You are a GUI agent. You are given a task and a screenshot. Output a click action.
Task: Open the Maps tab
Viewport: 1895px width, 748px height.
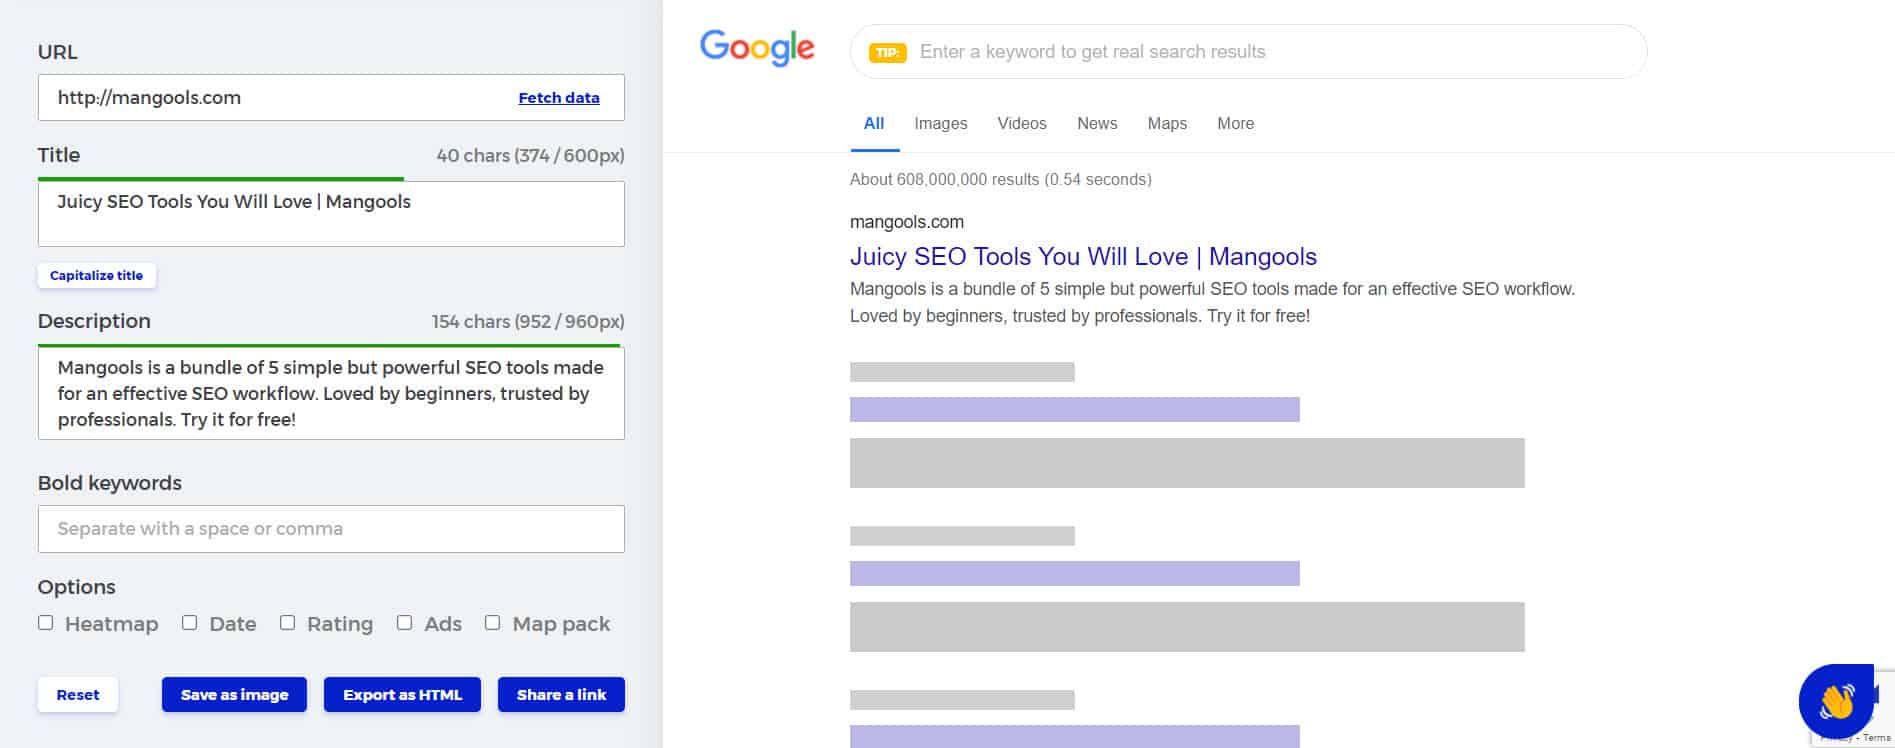coord(1167,124)
